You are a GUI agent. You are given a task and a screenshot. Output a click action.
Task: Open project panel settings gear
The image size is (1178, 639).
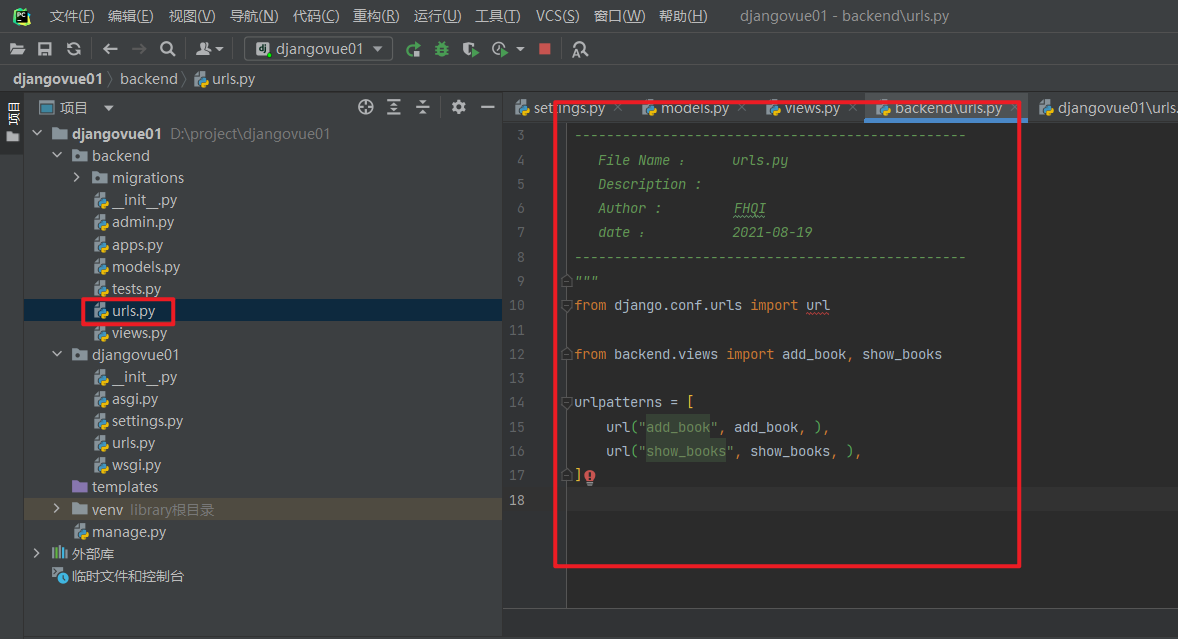[x=458, y=107]
